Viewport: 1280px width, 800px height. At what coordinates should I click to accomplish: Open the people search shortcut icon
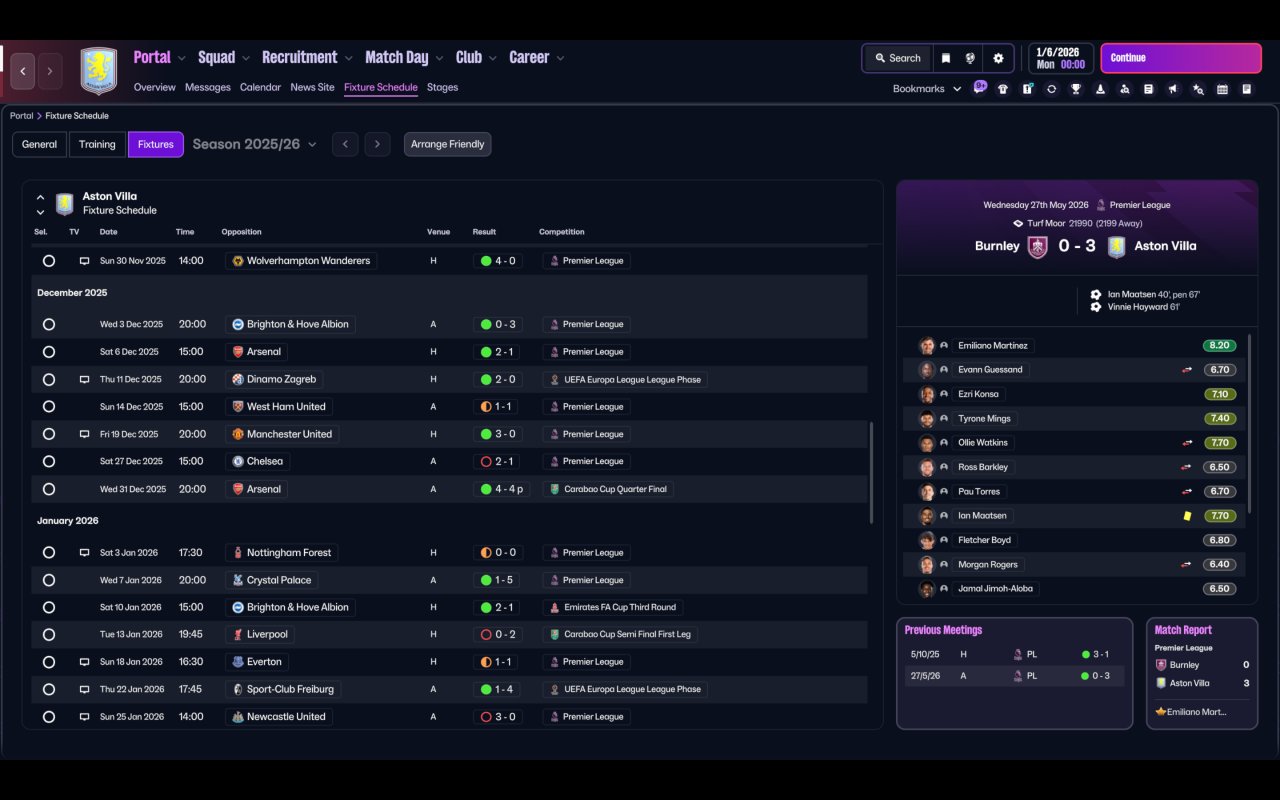(1125, 89)
